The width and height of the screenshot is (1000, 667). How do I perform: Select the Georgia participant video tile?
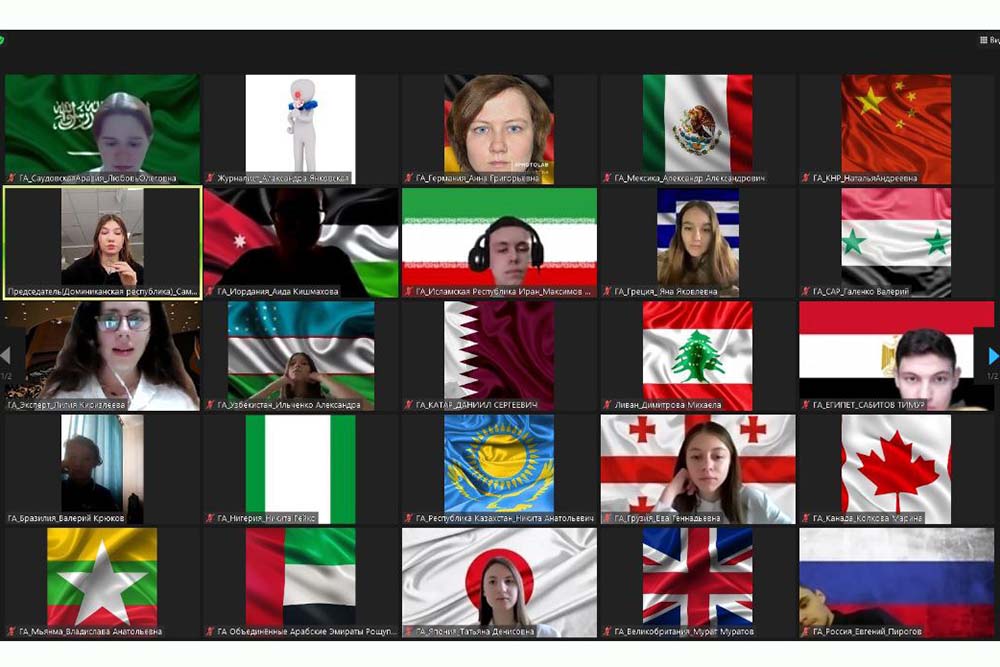(x=698, y=469)
